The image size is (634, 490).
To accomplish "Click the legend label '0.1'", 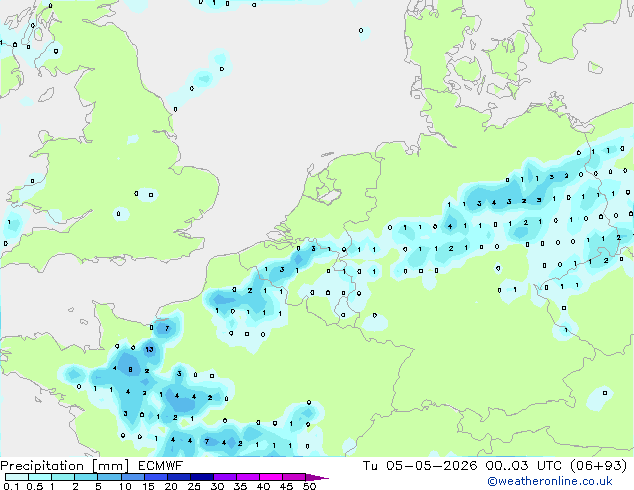I will pos(11,486).
